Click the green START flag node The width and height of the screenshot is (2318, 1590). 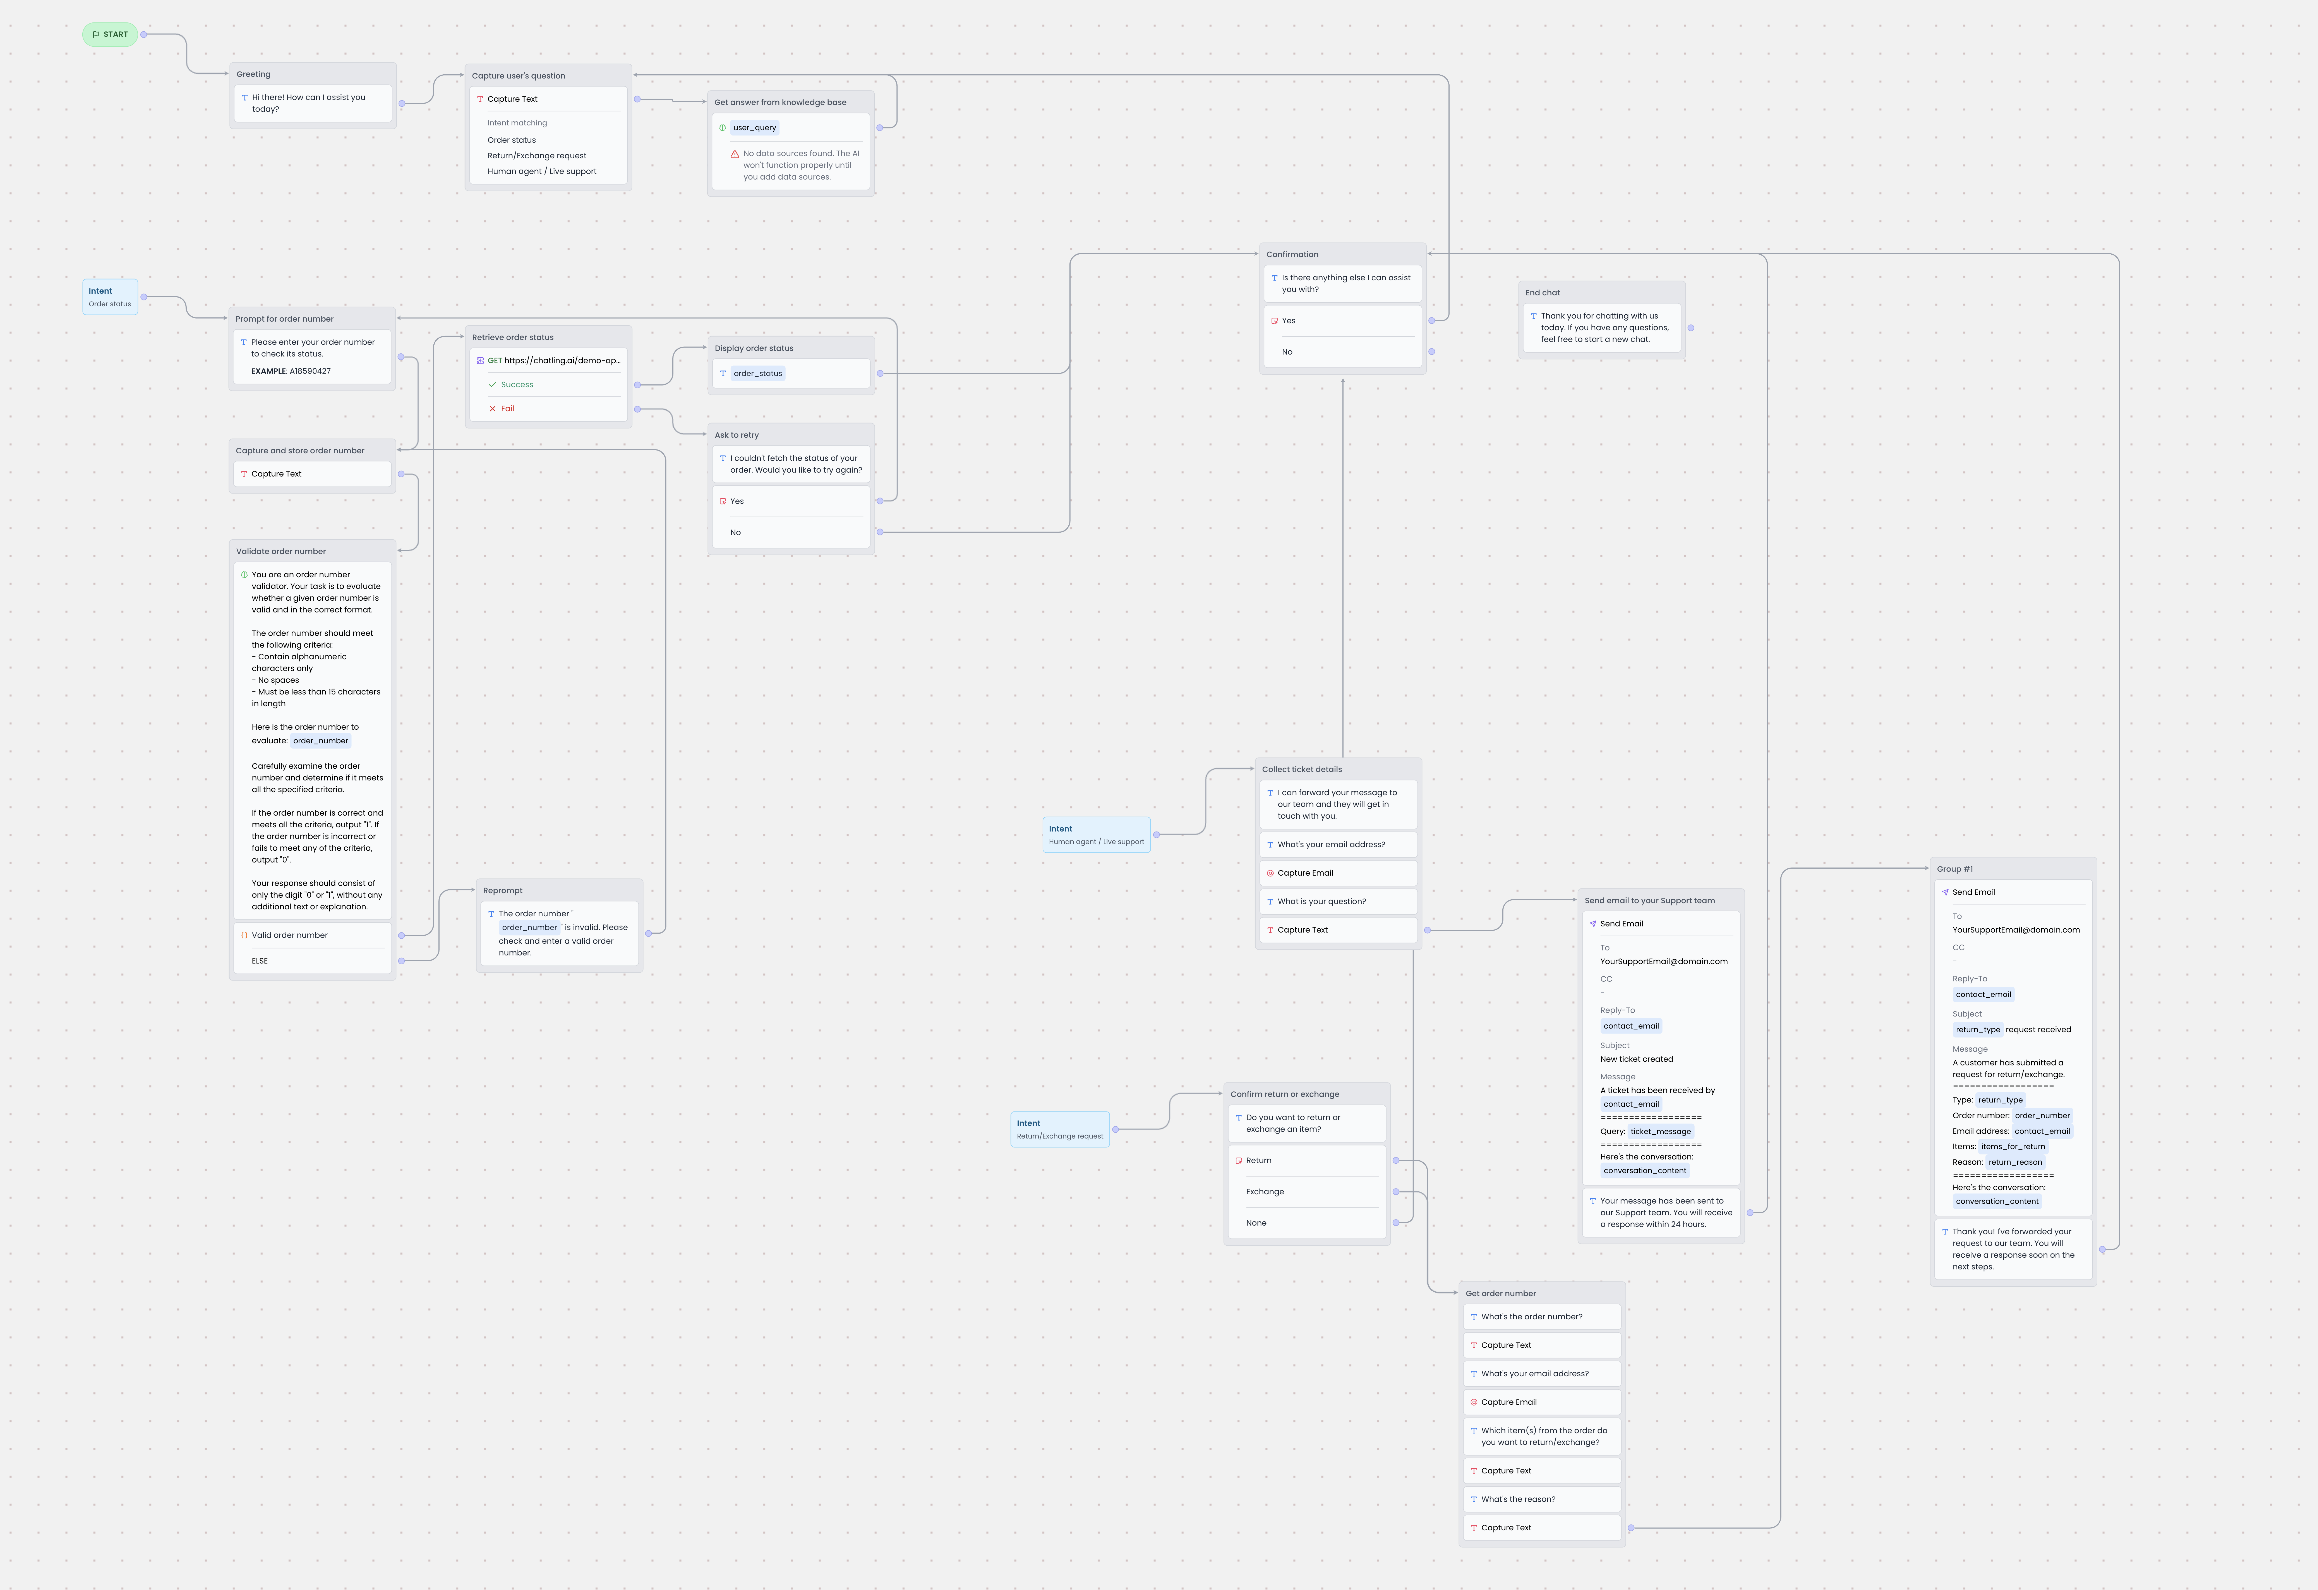(110, 34)
